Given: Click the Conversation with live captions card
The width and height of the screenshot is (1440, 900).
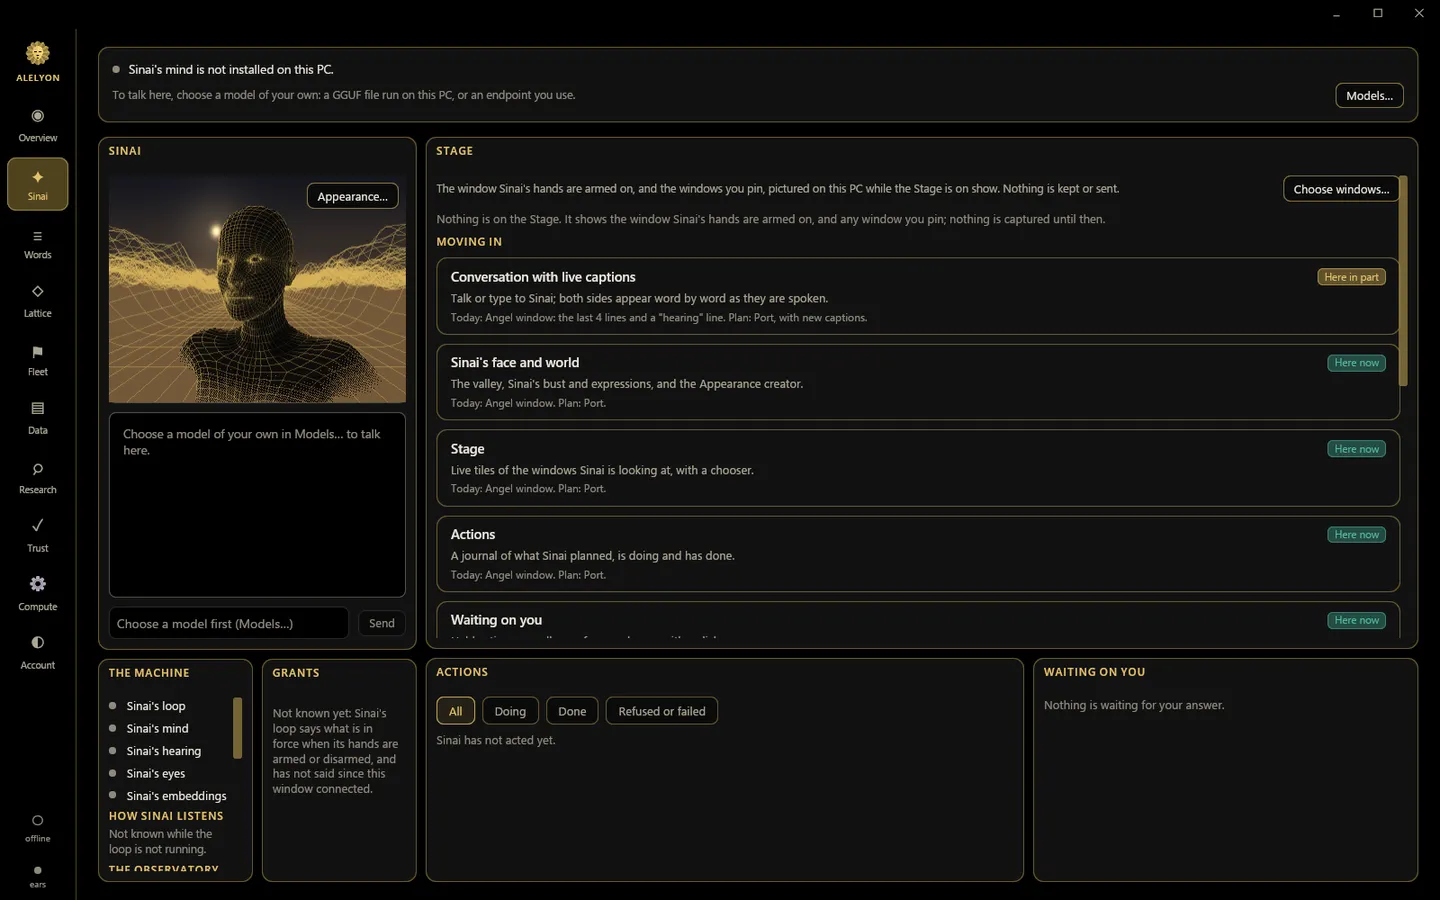Looking at the screenshot, I should 917,296.
